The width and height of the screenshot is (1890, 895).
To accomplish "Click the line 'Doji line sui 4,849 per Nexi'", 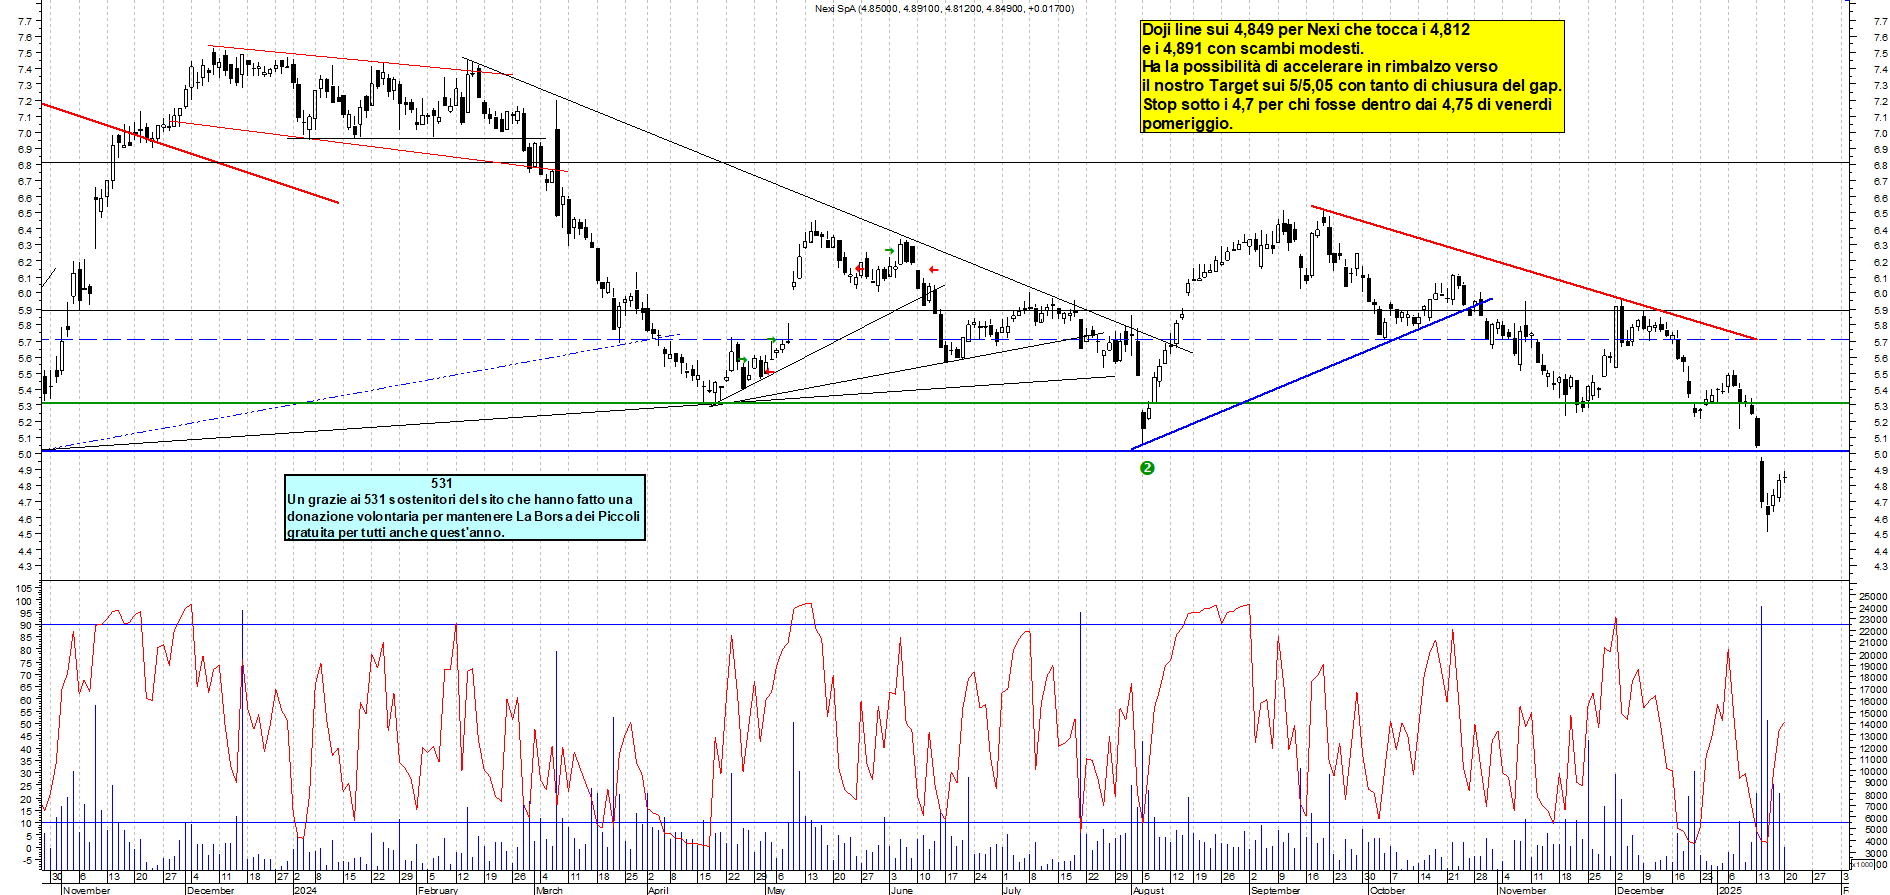I will [x=1306, y=30].
